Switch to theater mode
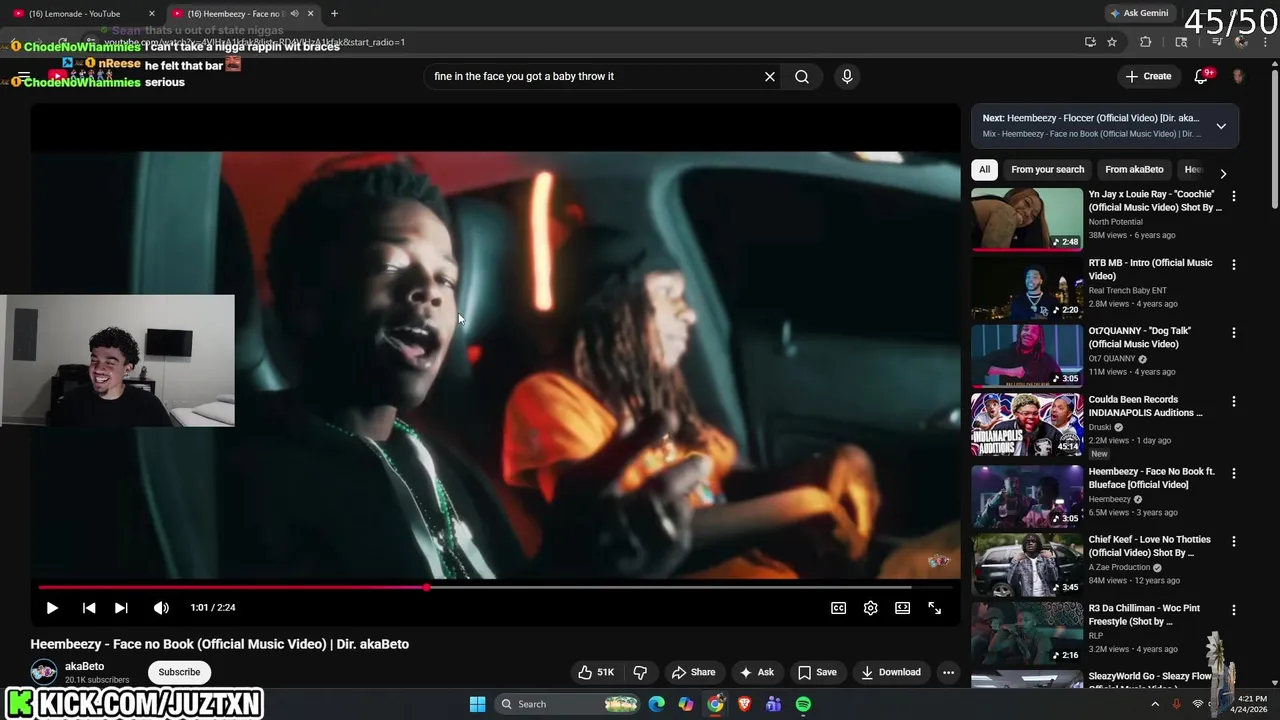 point(903,608)
